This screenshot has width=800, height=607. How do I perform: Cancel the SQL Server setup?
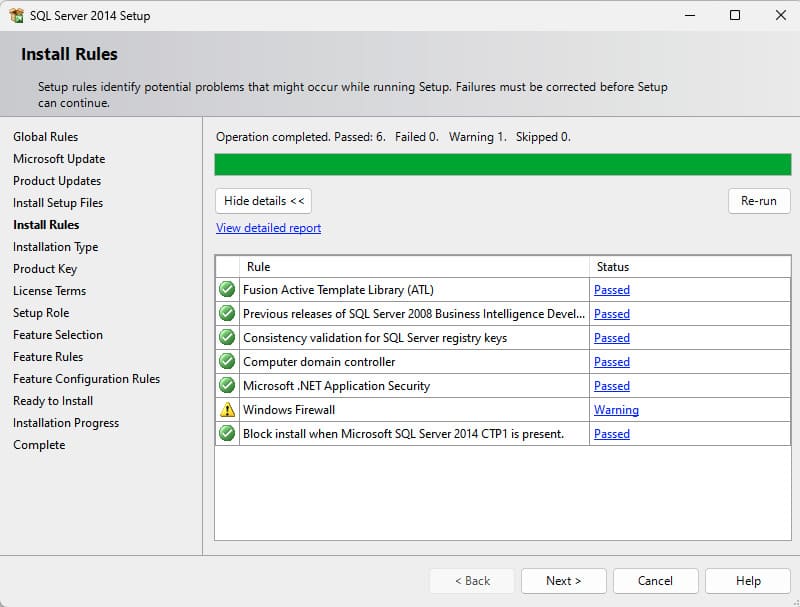655,581
